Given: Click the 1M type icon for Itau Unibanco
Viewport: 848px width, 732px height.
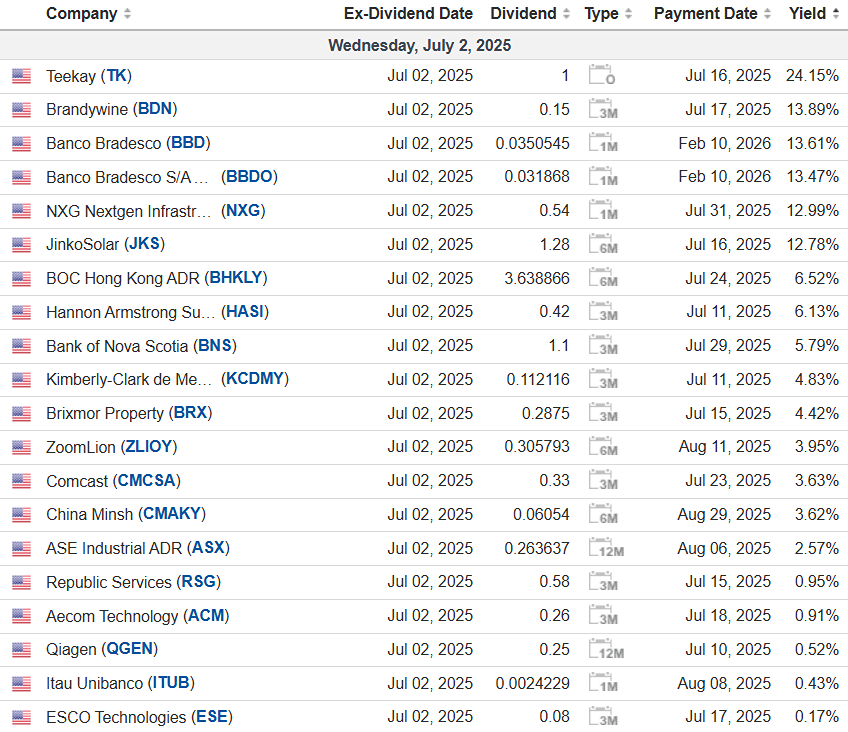Looking at the screenshot, I should (x=601, y=684).
